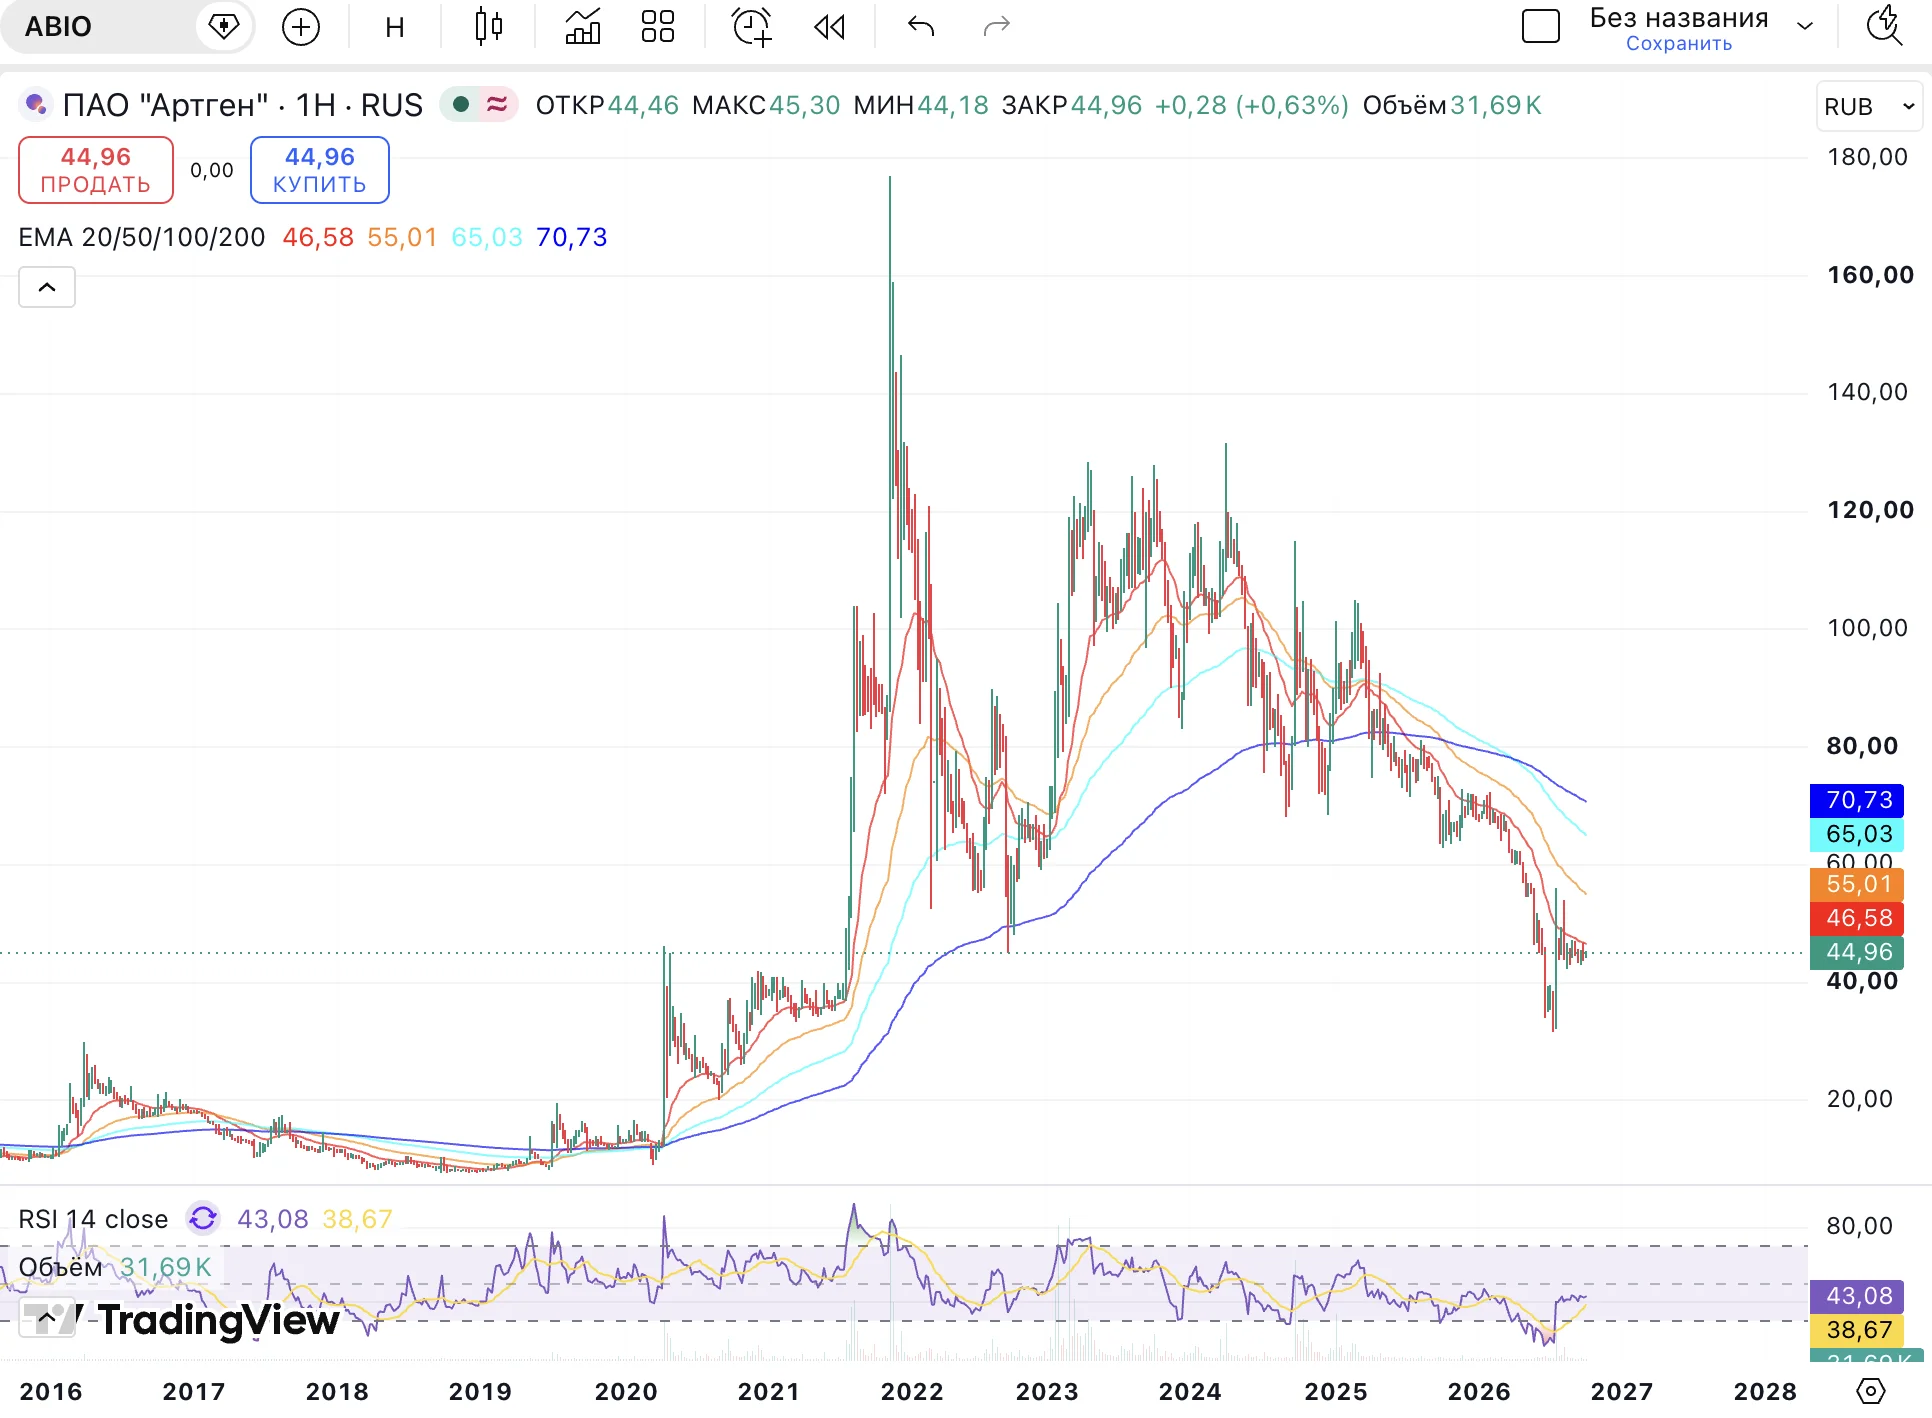Undo the last chart action
This screenshot has width=1932, height=1418.
click(x=921, y=27)
